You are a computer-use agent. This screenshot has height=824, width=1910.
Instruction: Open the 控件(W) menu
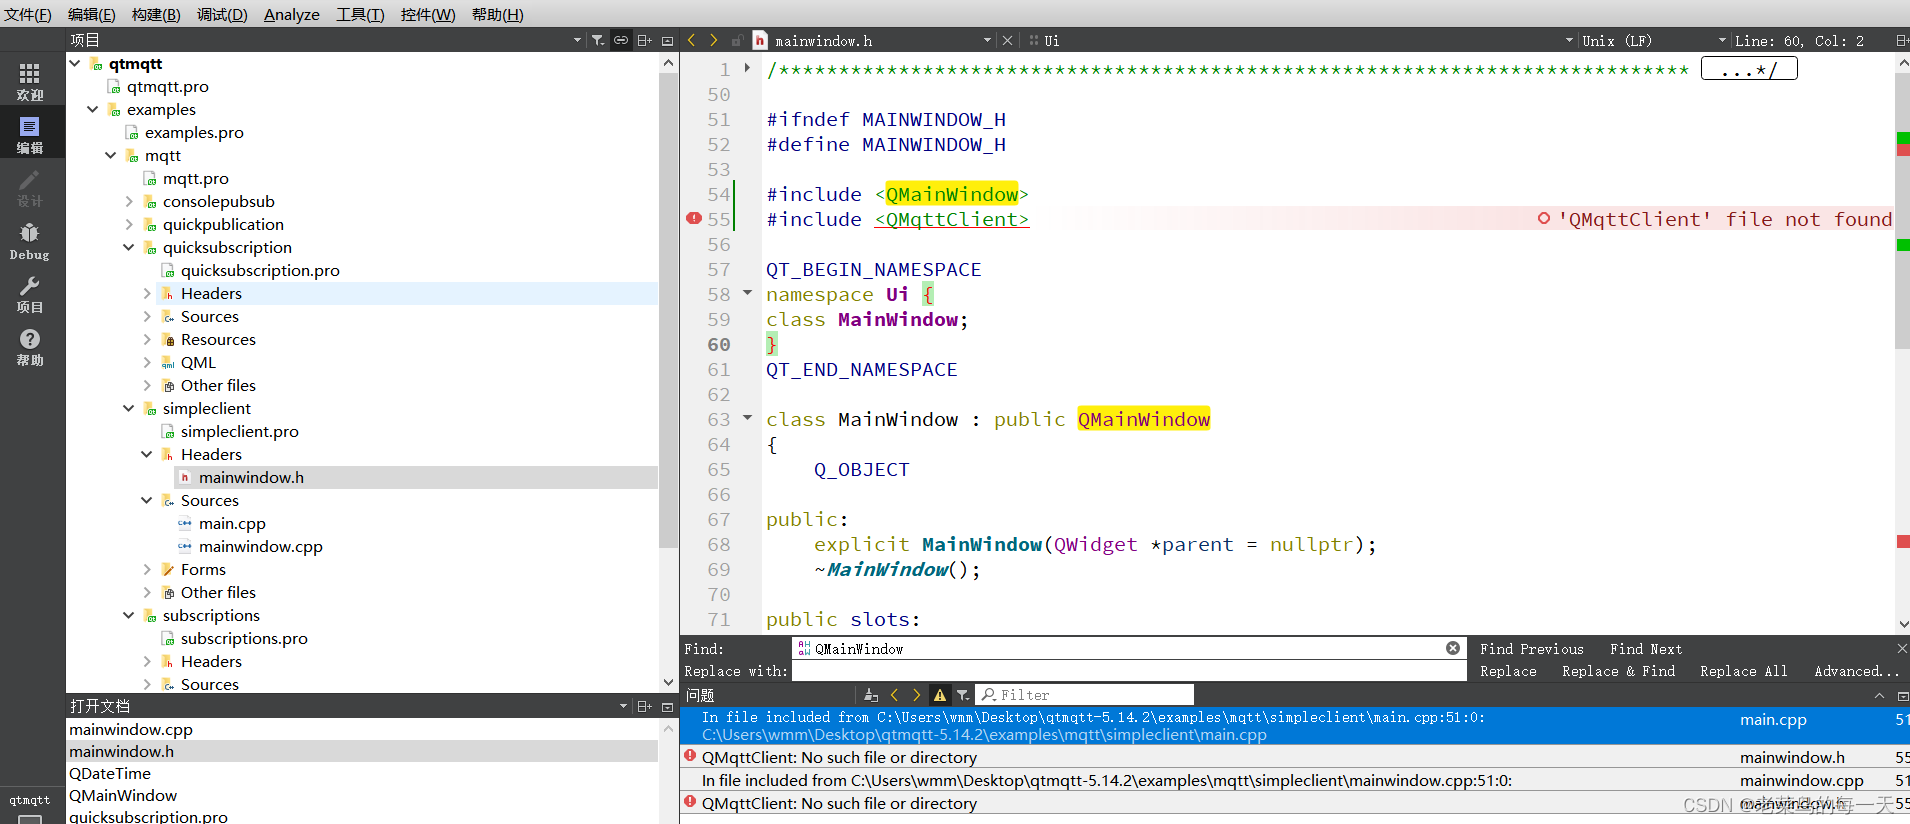tap(428, 14)
